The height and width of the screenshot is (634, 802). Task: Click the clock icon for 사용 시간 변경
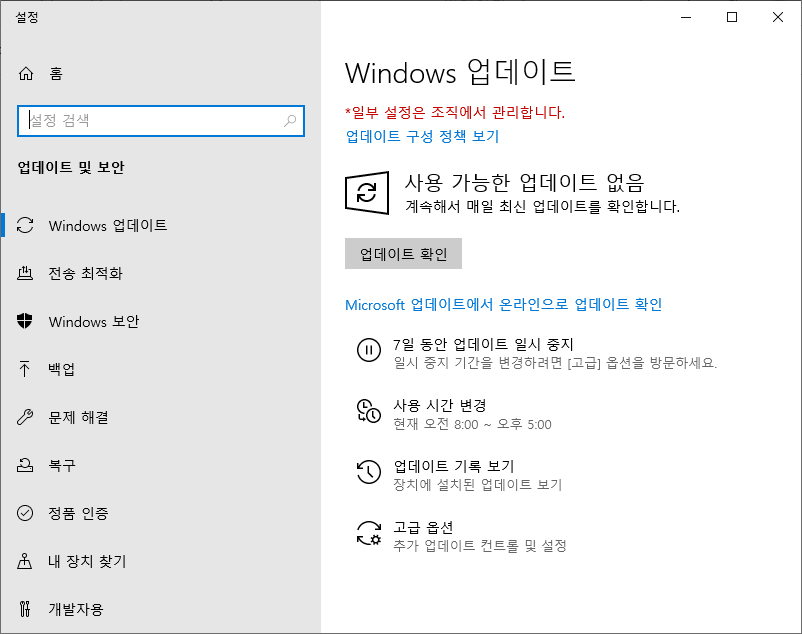click(x=369, y=411)
